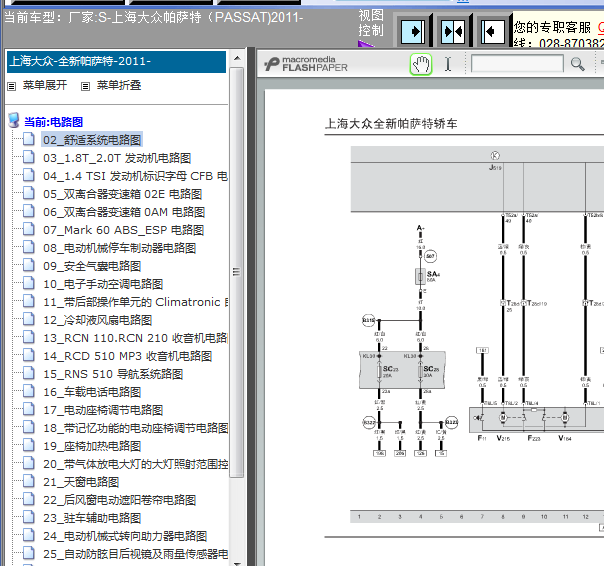Viewport: 604px width, 566px height.
Task: Open 05_双离合器变速箱 02E 电路图
Action: pyautogui.click(x=122, y=194)
